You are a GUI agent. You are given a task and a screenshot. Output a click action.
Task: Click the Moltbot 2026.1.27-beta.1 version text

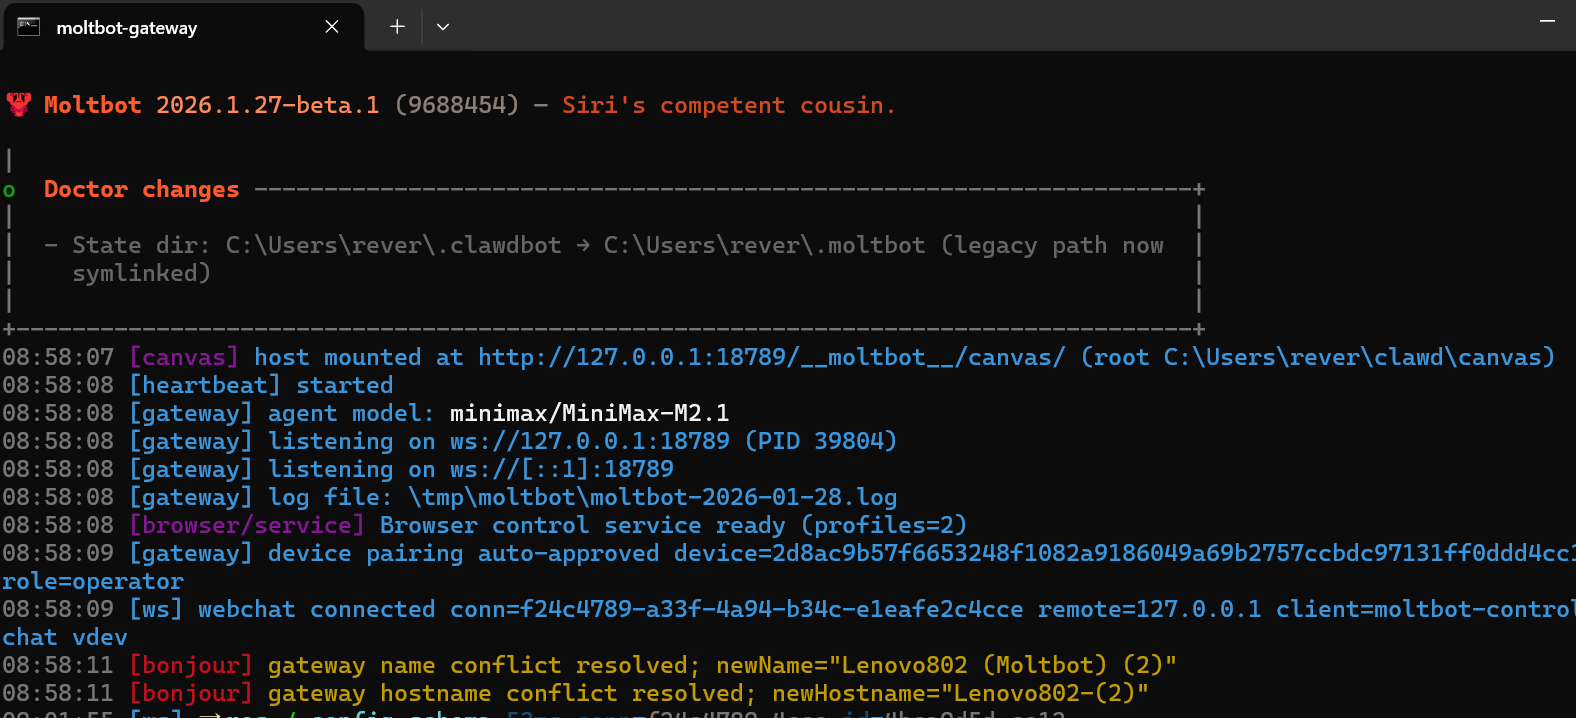(x=211, y=105)
